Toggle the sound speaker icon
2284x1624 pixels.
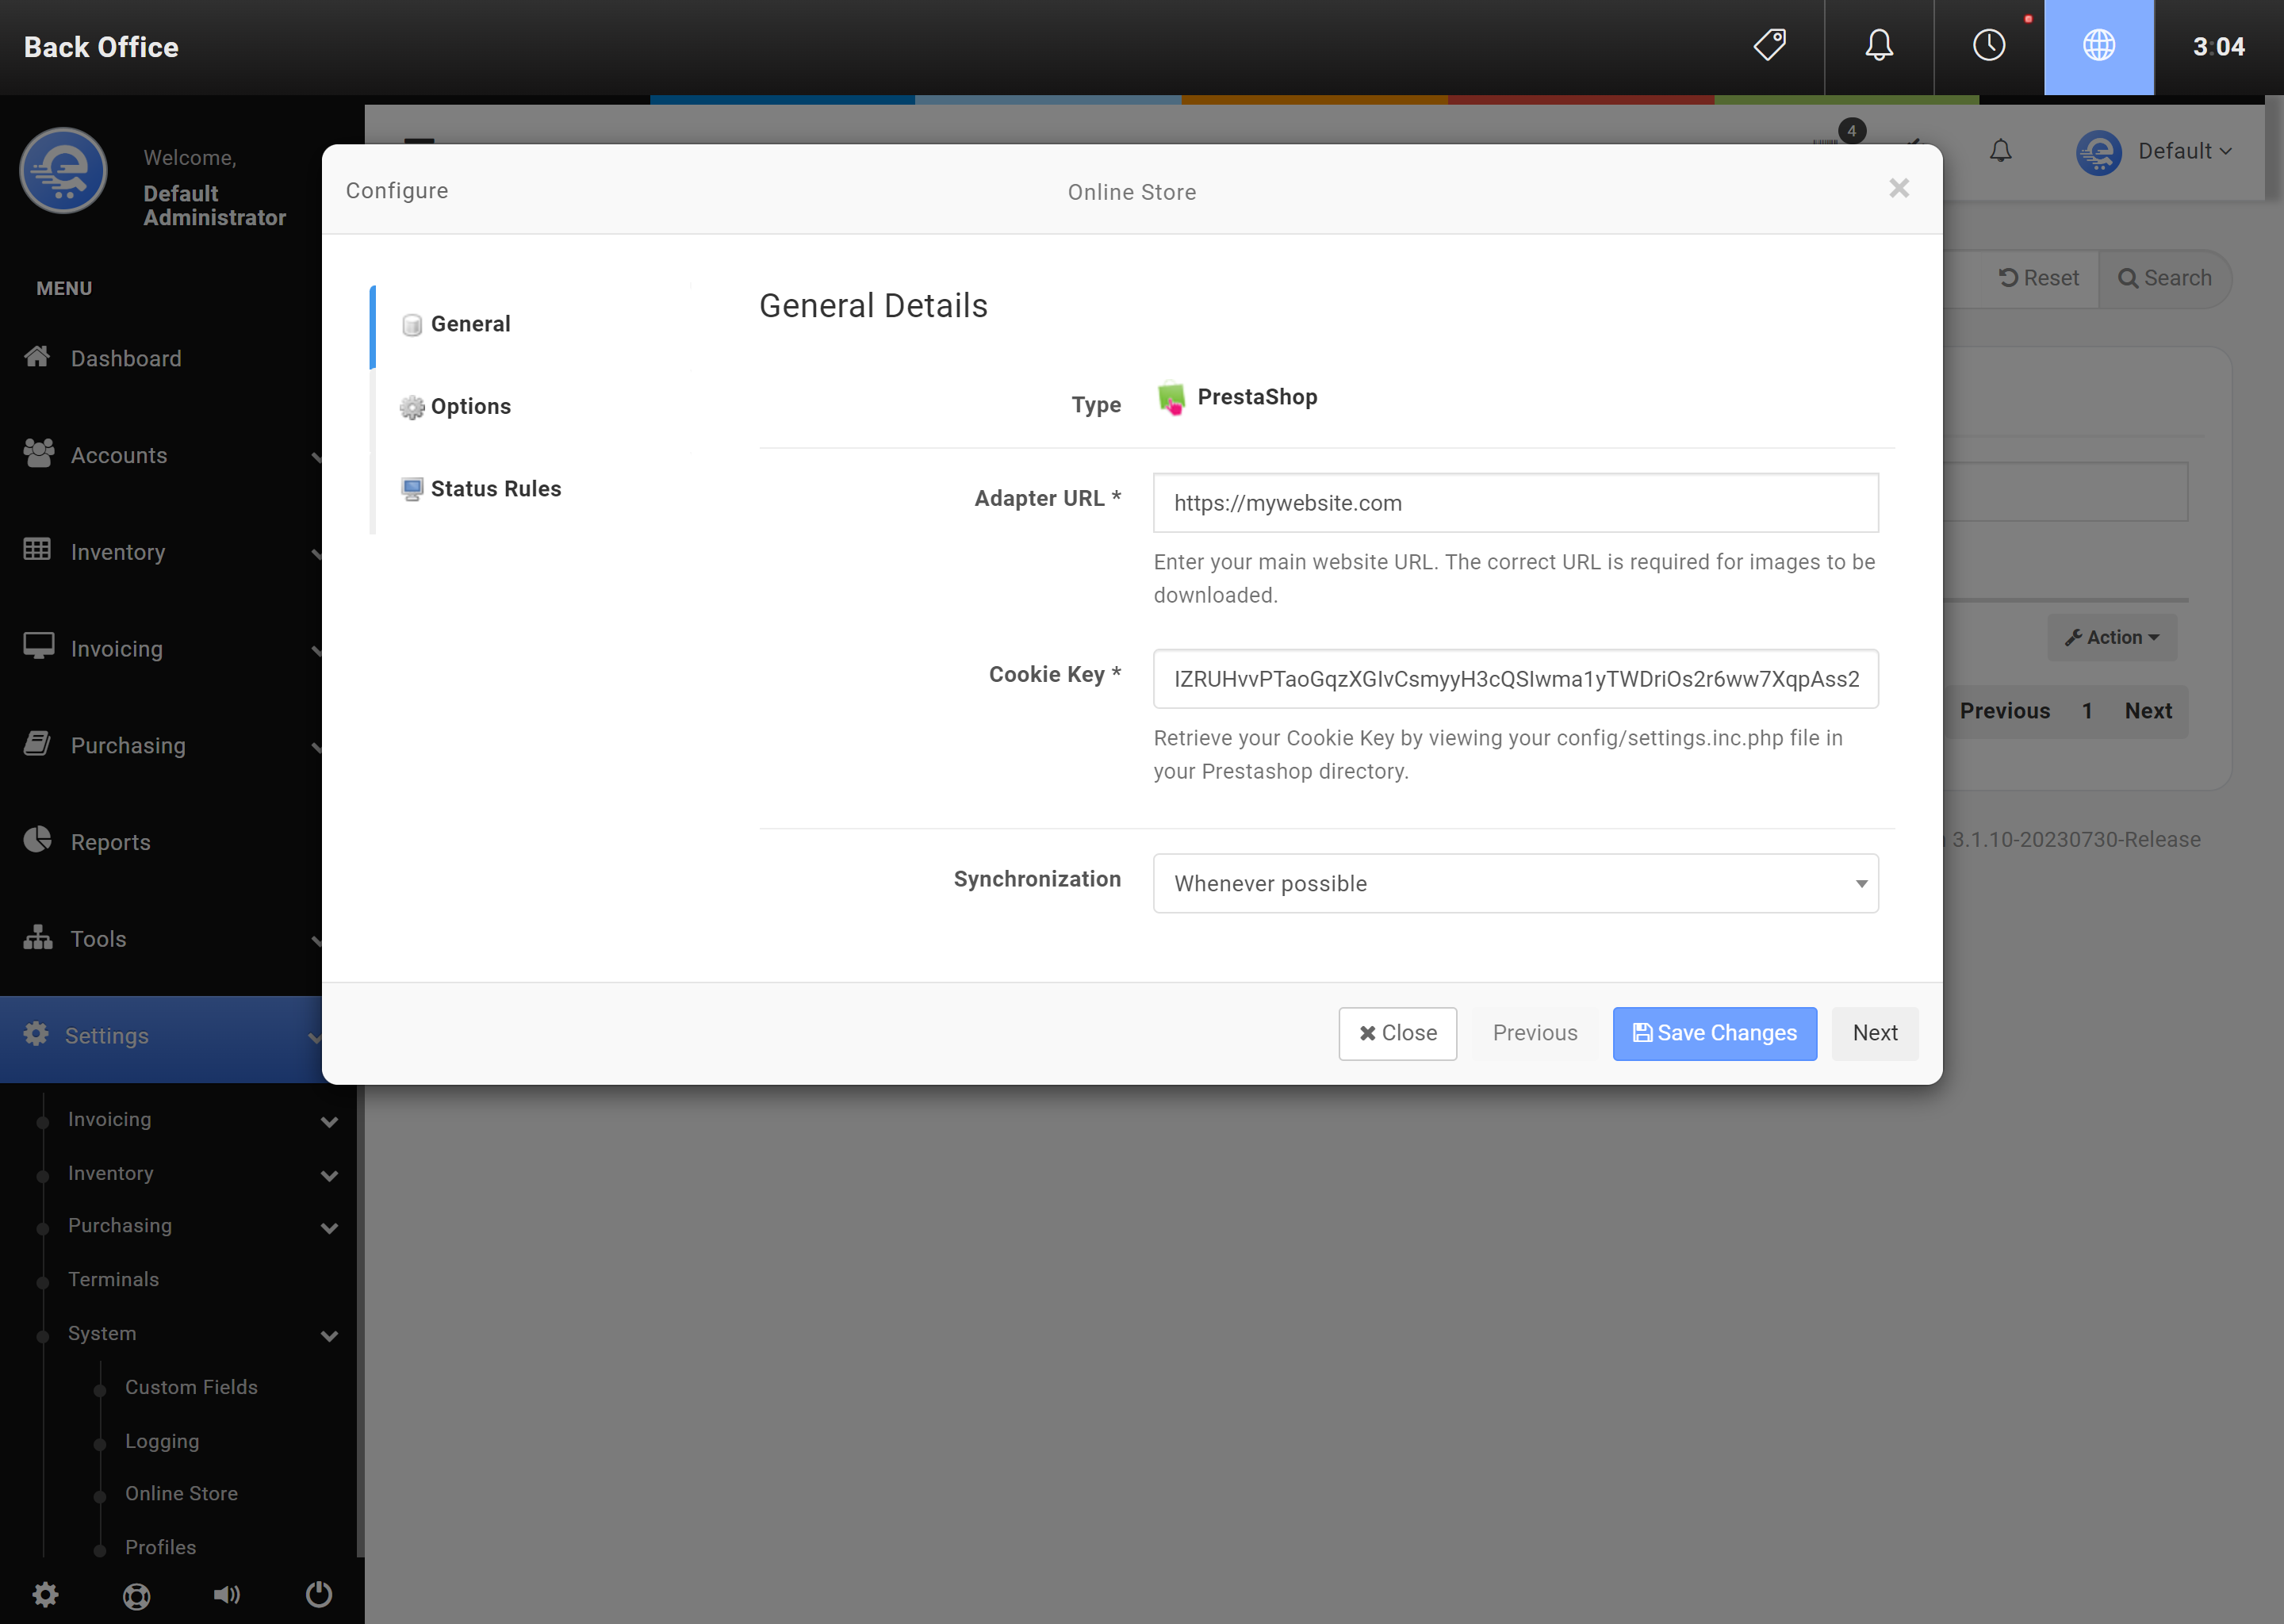227,1594
